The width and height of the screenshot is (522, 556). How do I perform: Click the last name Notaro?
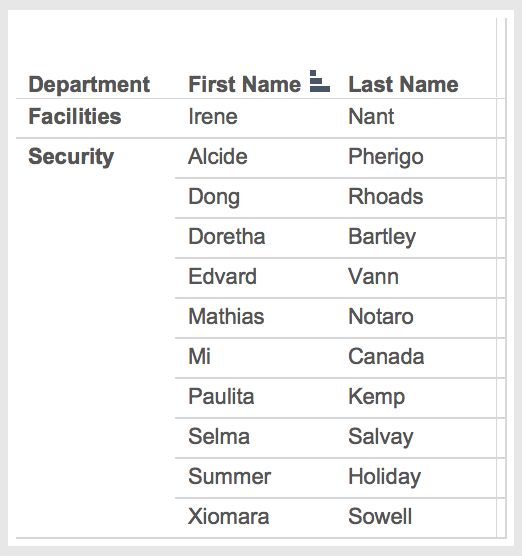(381, 317)
